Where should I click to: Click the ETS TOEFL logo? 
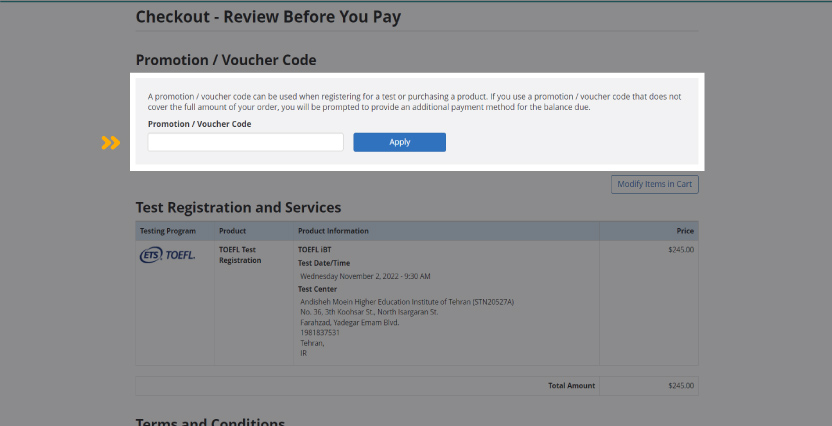[x=167, y=255]
